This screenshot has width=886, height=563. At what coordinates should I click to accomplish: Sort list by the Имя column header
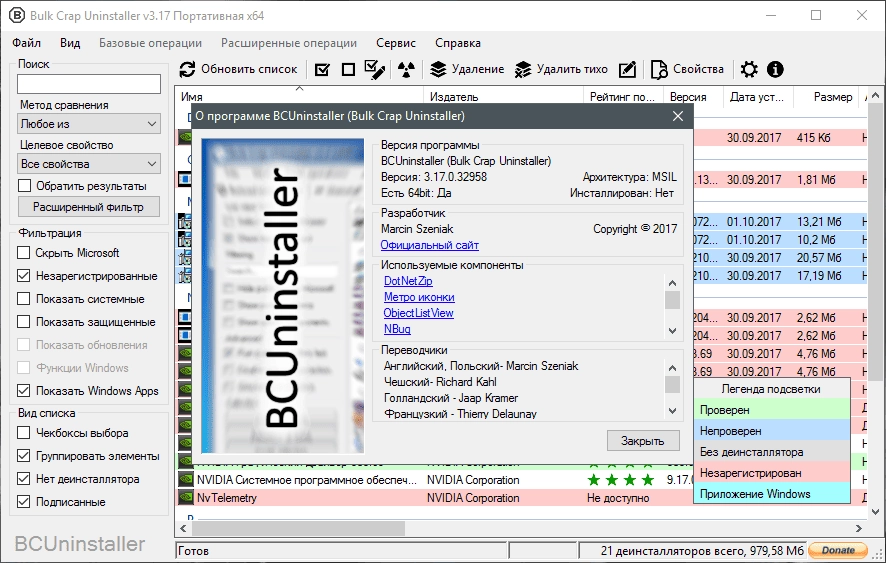(x=299, y=96)
